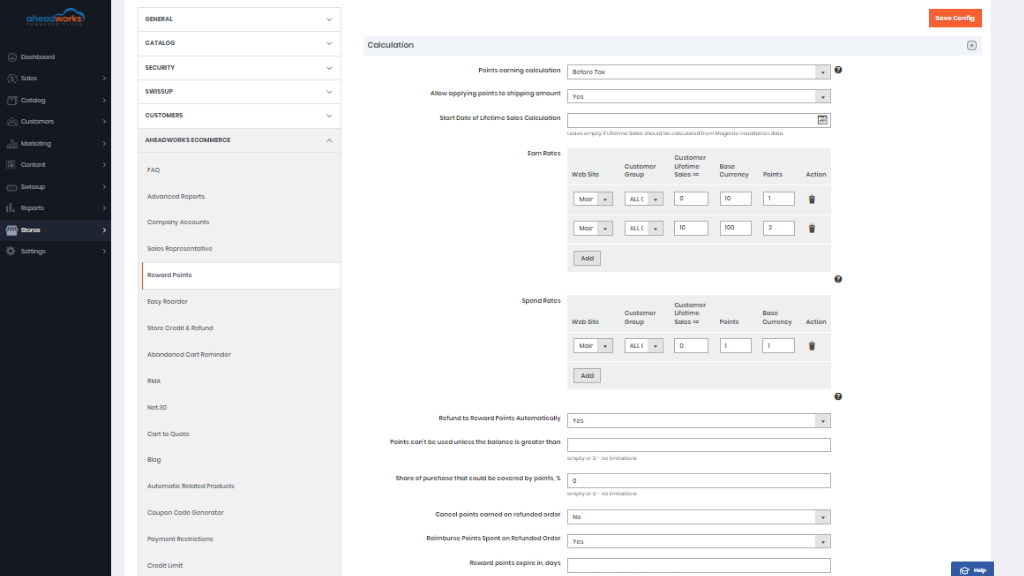Delete the Spend Rates row with trash icon

[x=812, y=346]
